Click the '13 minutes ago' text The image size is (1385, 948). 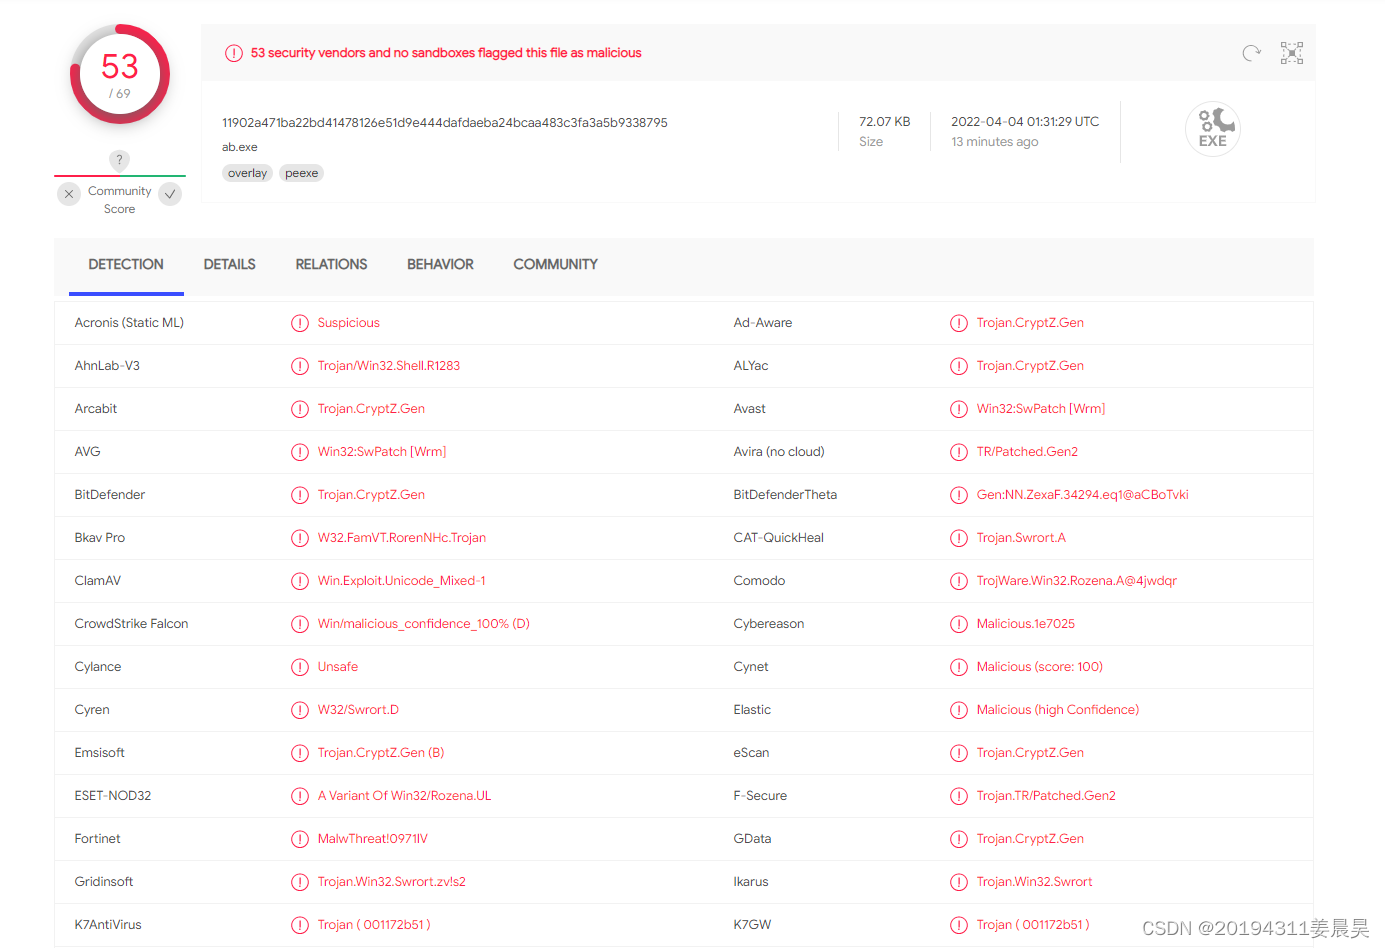click(x=995, y=142)
